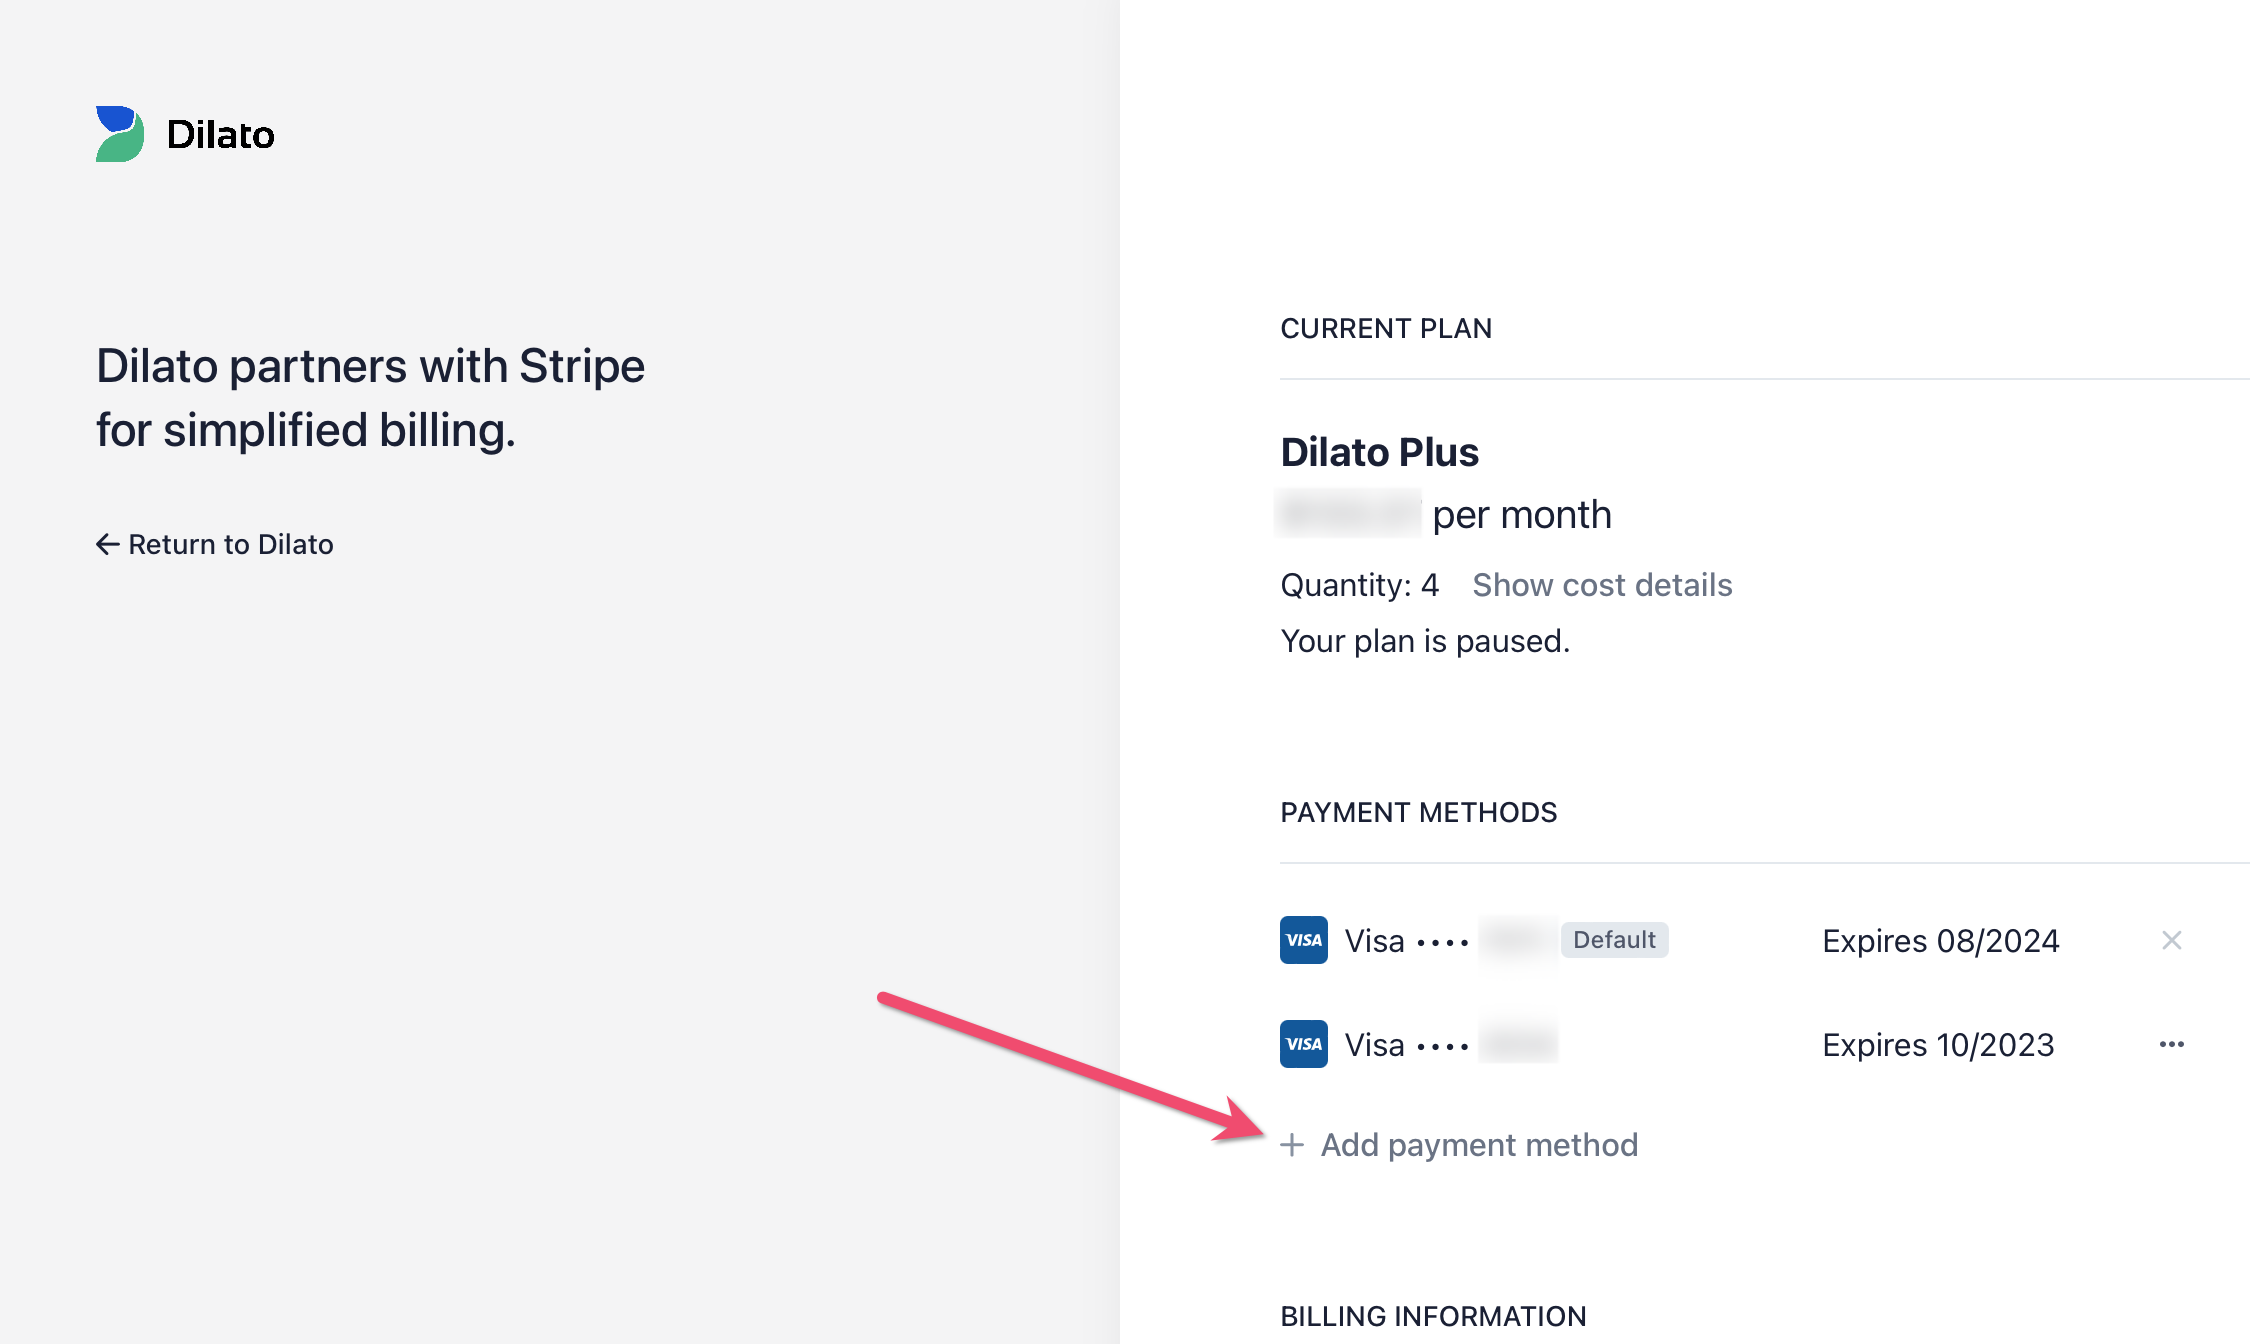Click the back arrow beside Return to Dilato
Screen dimensions: 2250x1344
pos(106,544)
